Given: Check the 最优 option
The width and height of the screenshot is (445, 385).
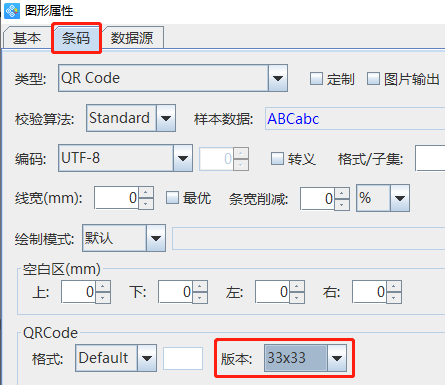Looking at the screenshot, I should point(172,198).
